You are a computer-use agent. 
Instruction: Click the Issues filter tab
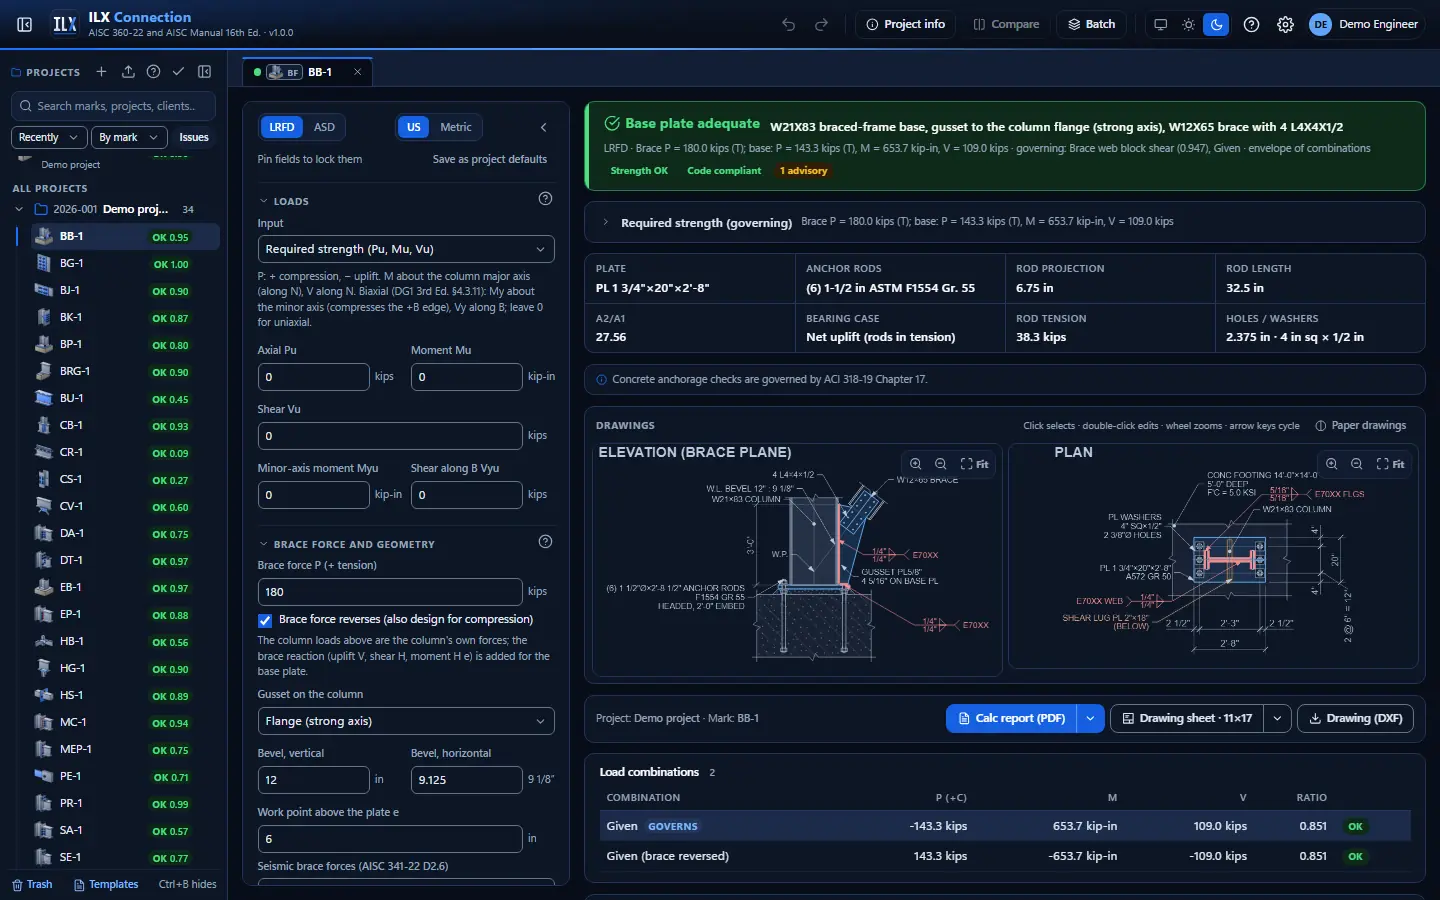[x=194, y=137]
